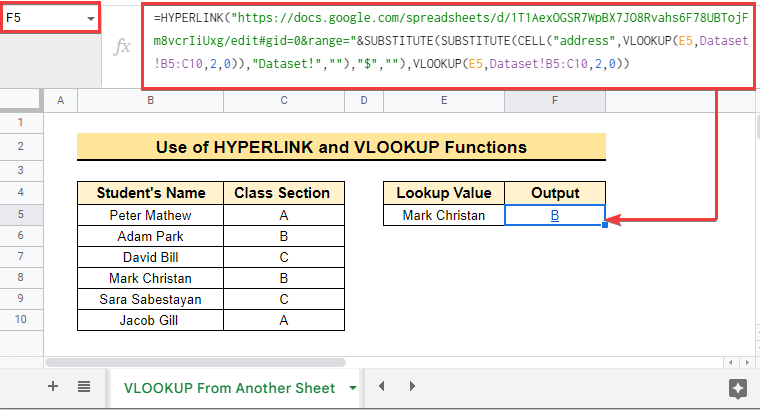Click the Name box showing F5
Viewport: 760px width, 410px height.
(x=50, y=18)
